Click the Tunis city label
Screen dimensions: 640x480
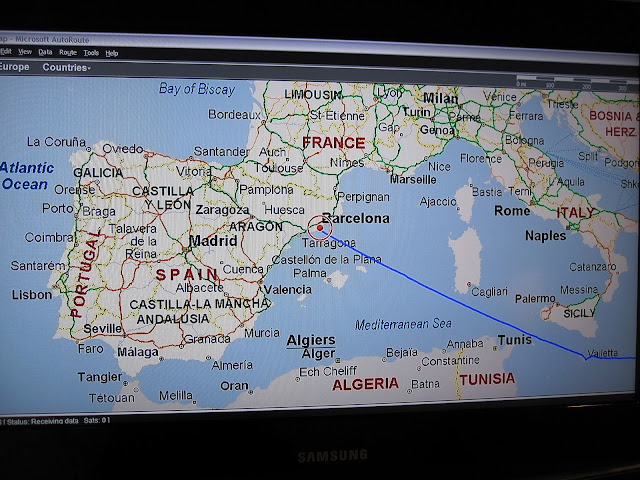tap(515, 340)
